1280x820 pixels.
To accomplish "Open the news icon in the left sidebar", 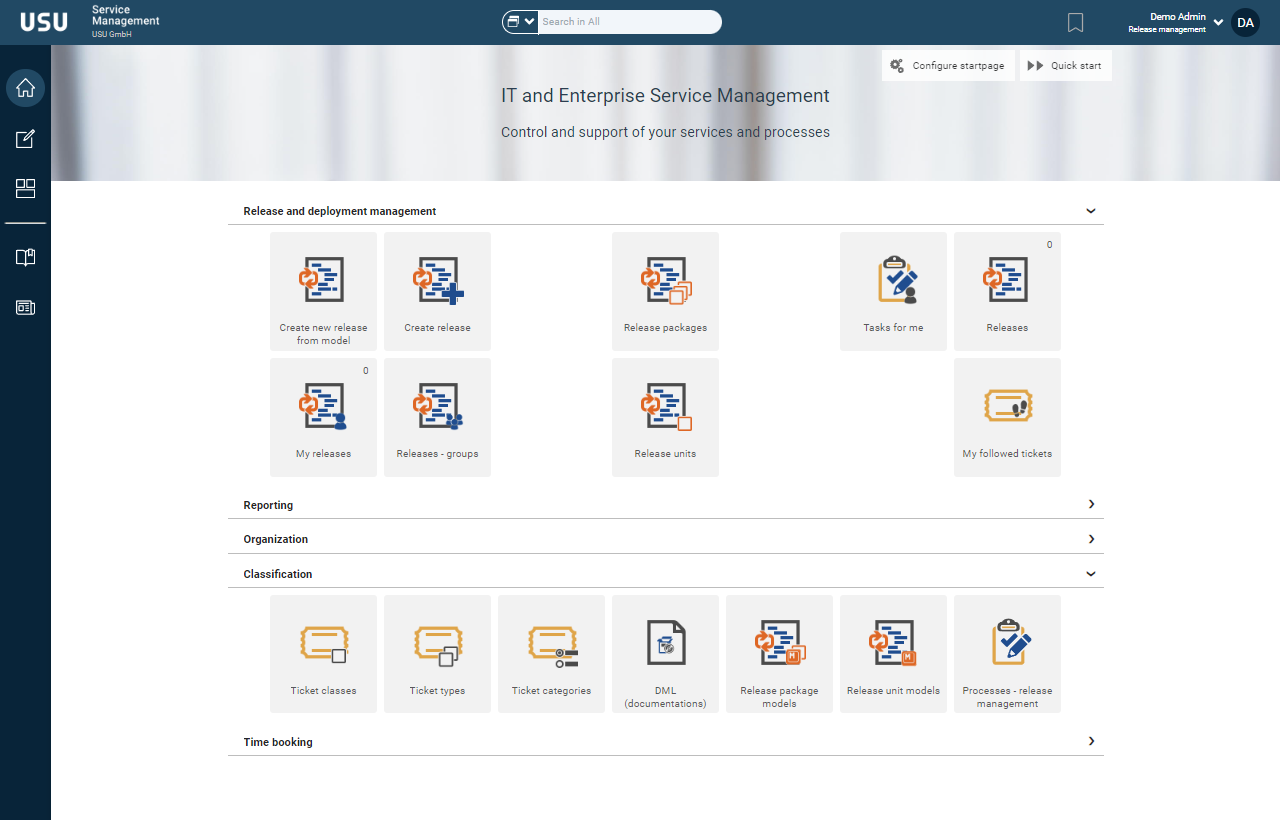I will (x=25, y=308).
